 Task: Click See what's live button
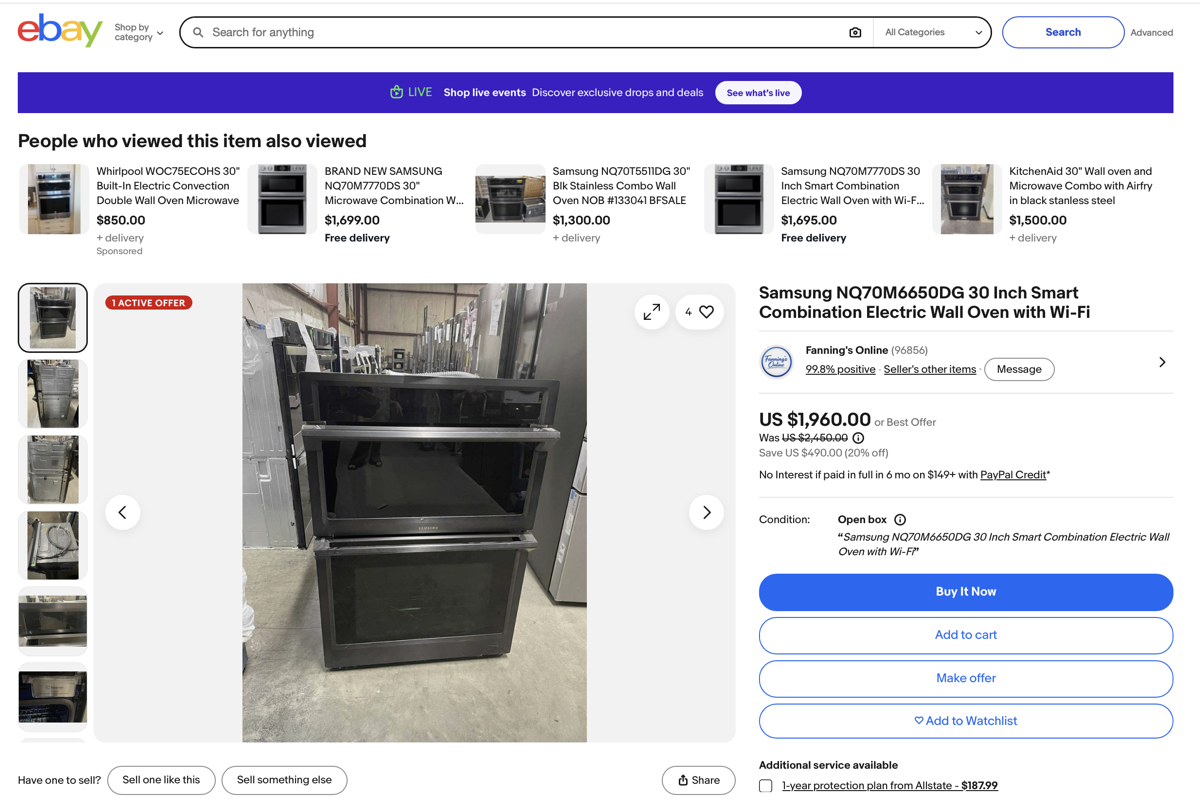tap(758, 93)
